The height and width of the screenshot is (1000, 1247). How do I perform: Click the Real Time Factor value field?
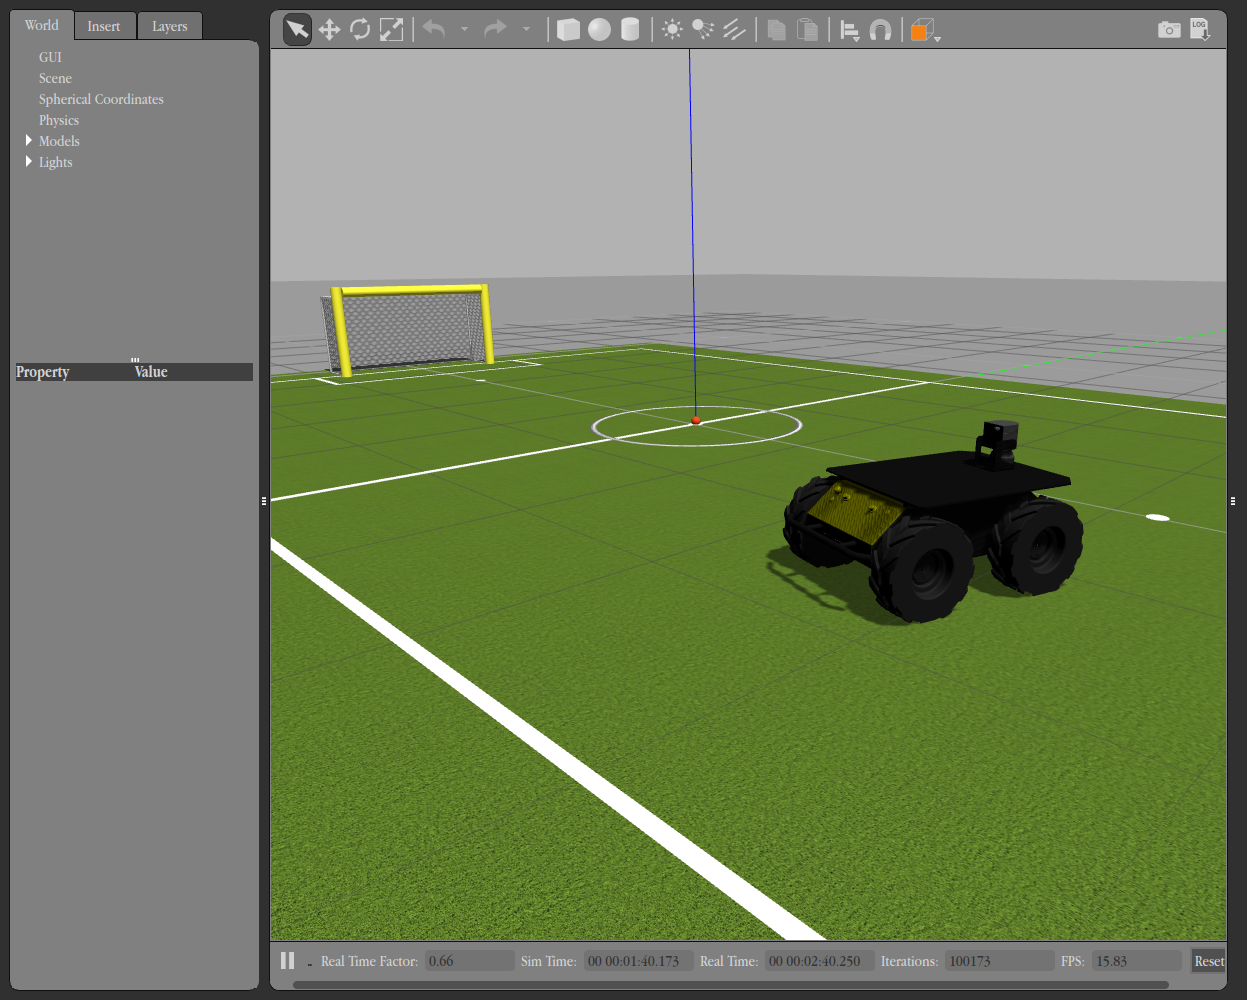[469, 961]
